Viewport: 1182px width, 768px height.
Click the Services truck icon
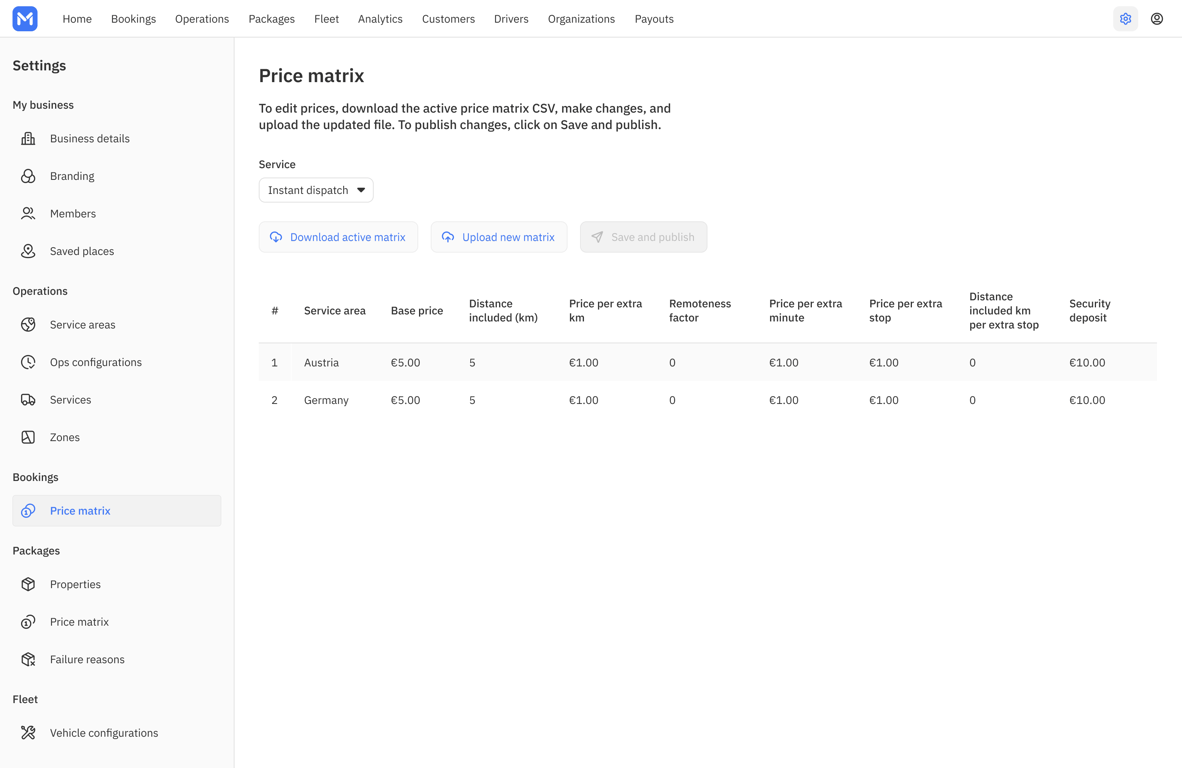(x=28, y=400)
